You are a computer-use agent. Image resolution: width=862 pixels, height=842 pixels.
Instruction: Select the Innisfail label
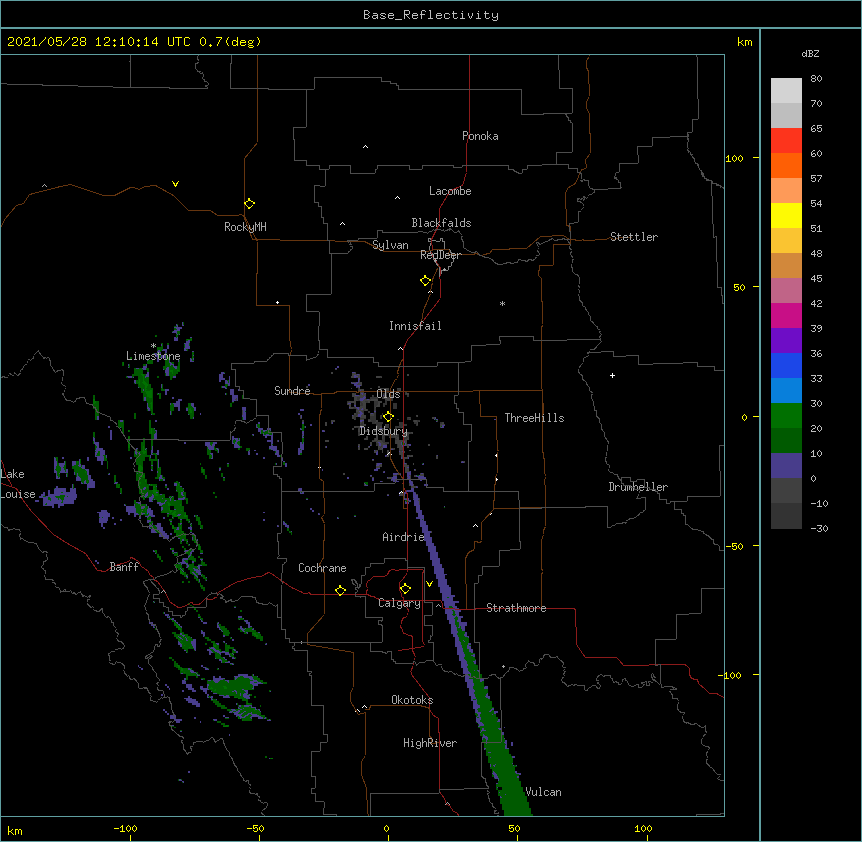(415, 326)
